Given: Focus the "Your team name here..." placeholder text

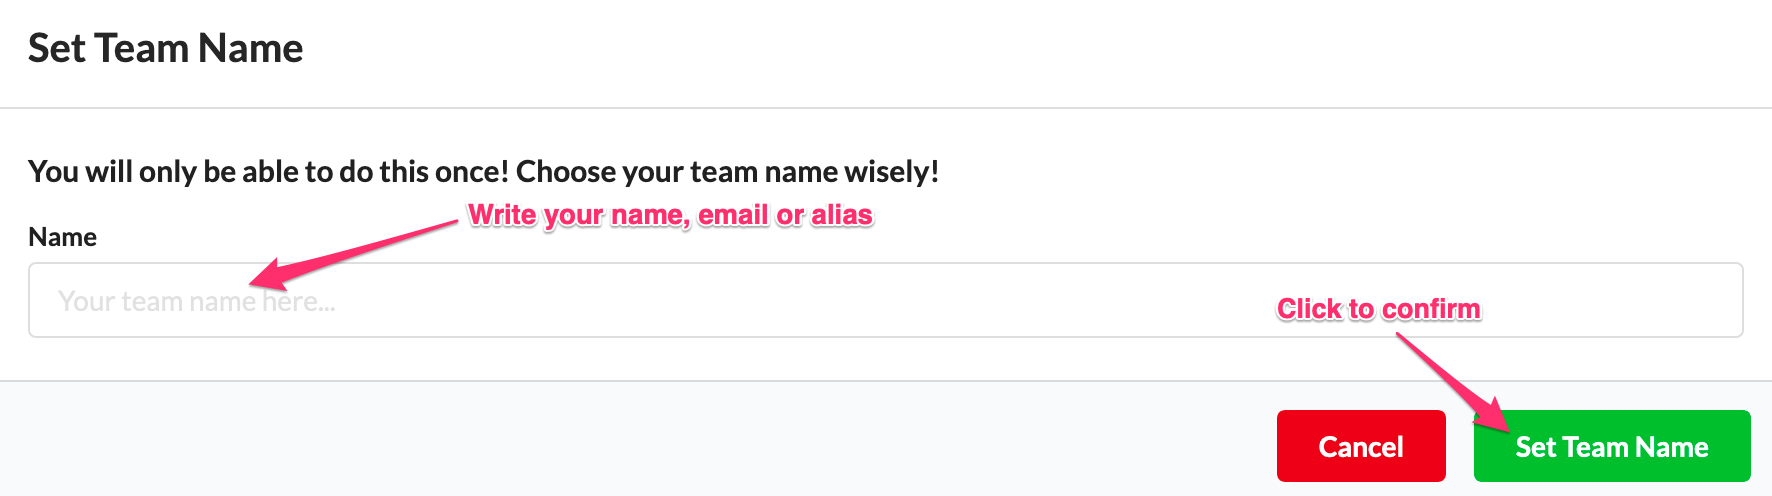Looking at the screenshot, I should click(196, 301).
